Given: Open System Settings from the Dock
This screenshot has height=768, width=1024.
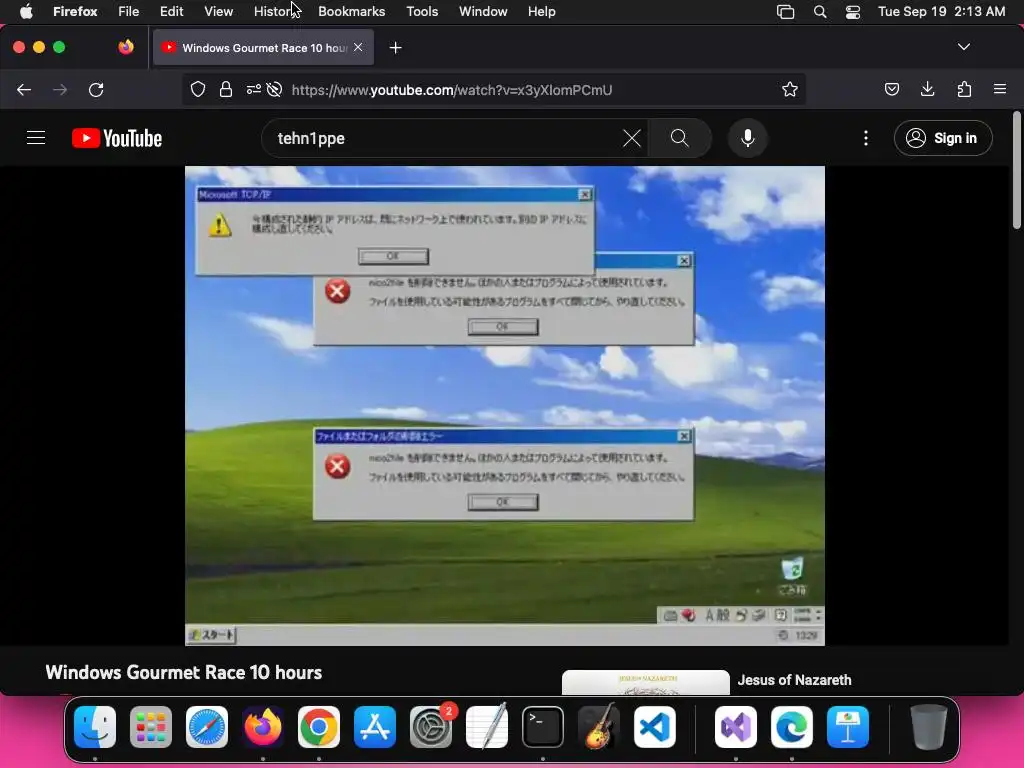Looking at the screenshot, I should [431, 726].
